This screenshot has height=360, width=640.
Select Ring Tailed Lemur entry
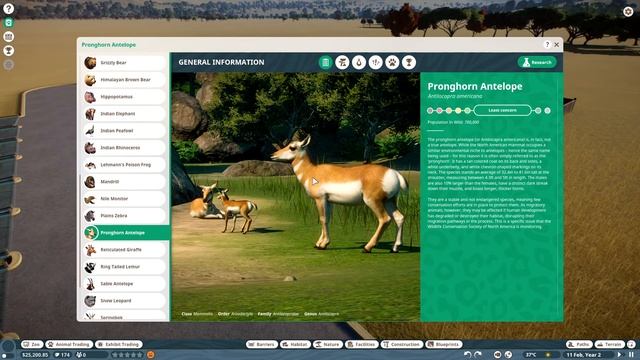(124, 267)
